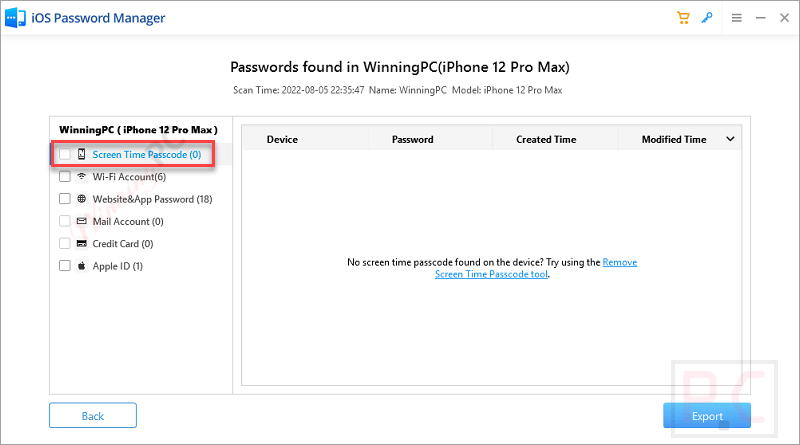Click the Mail Account envelope icon
This screenshot has height=445, width=800.
[x=82, y=221]
